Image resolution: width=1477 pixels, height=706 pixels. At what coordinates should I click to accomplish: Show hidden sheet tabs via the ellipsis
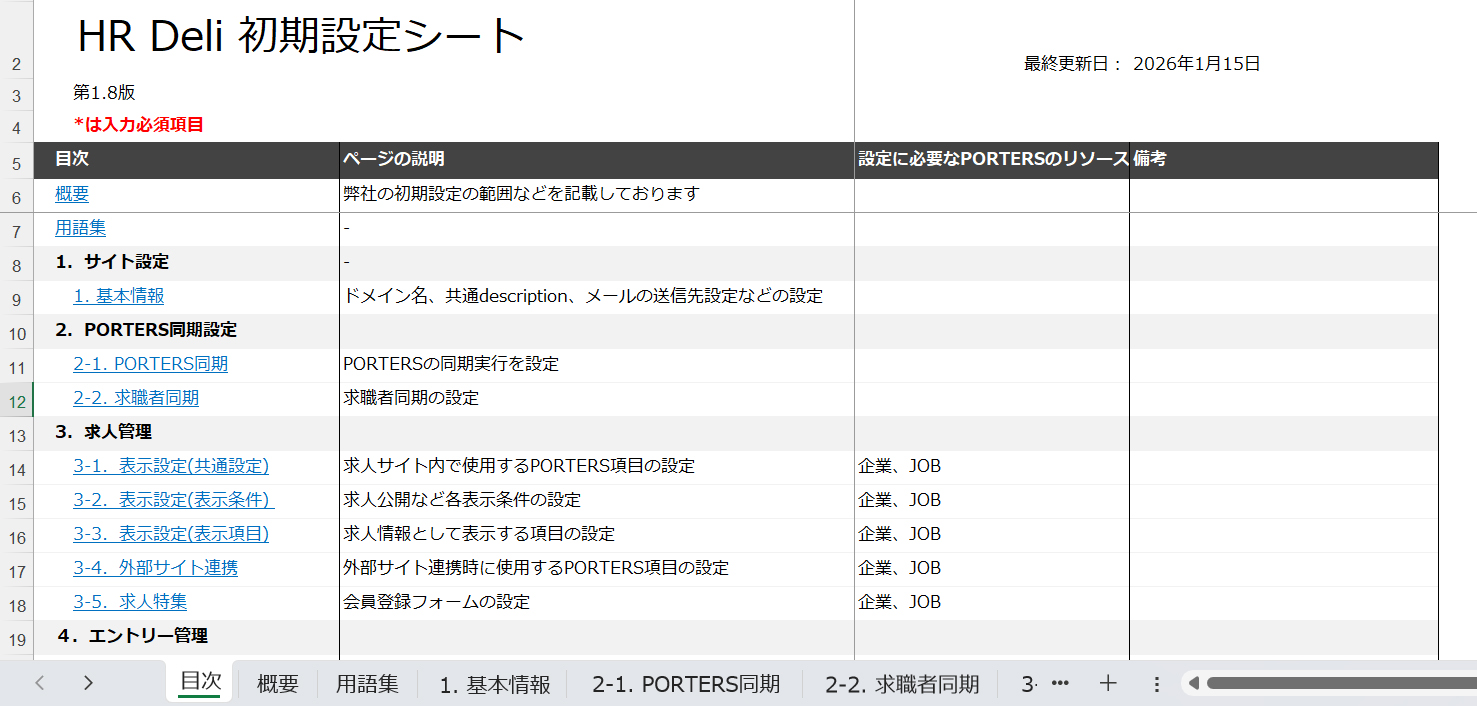point(1061,684)
